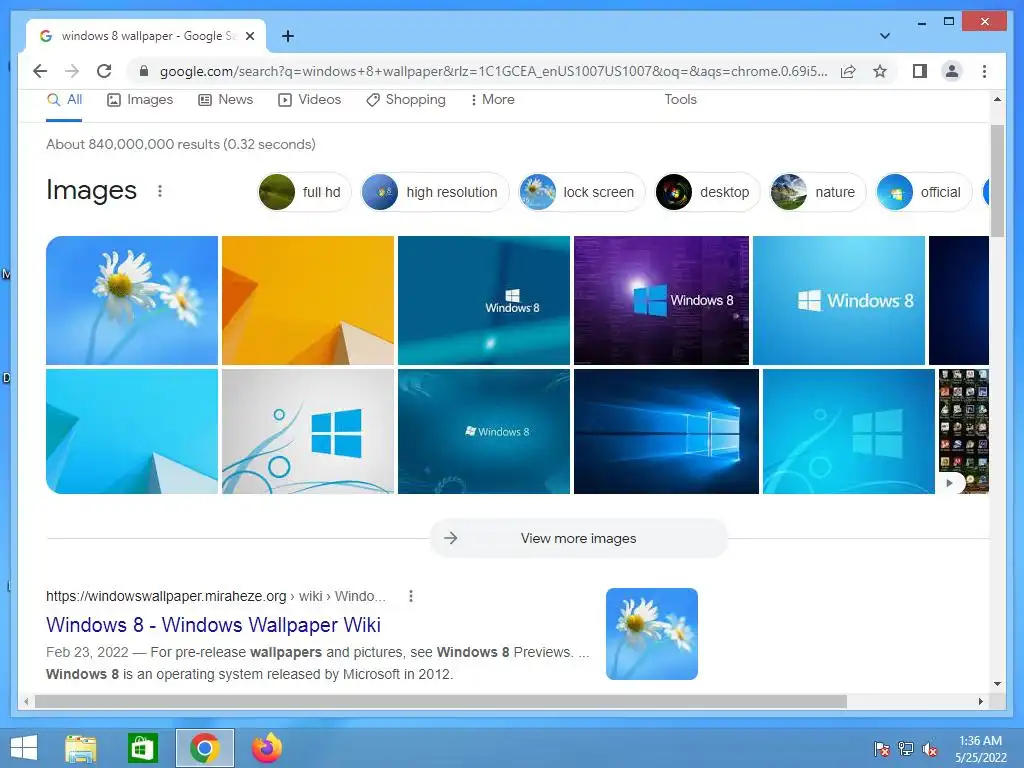Click the scrollbar up arrow
1024x768 pixels.
997,99
